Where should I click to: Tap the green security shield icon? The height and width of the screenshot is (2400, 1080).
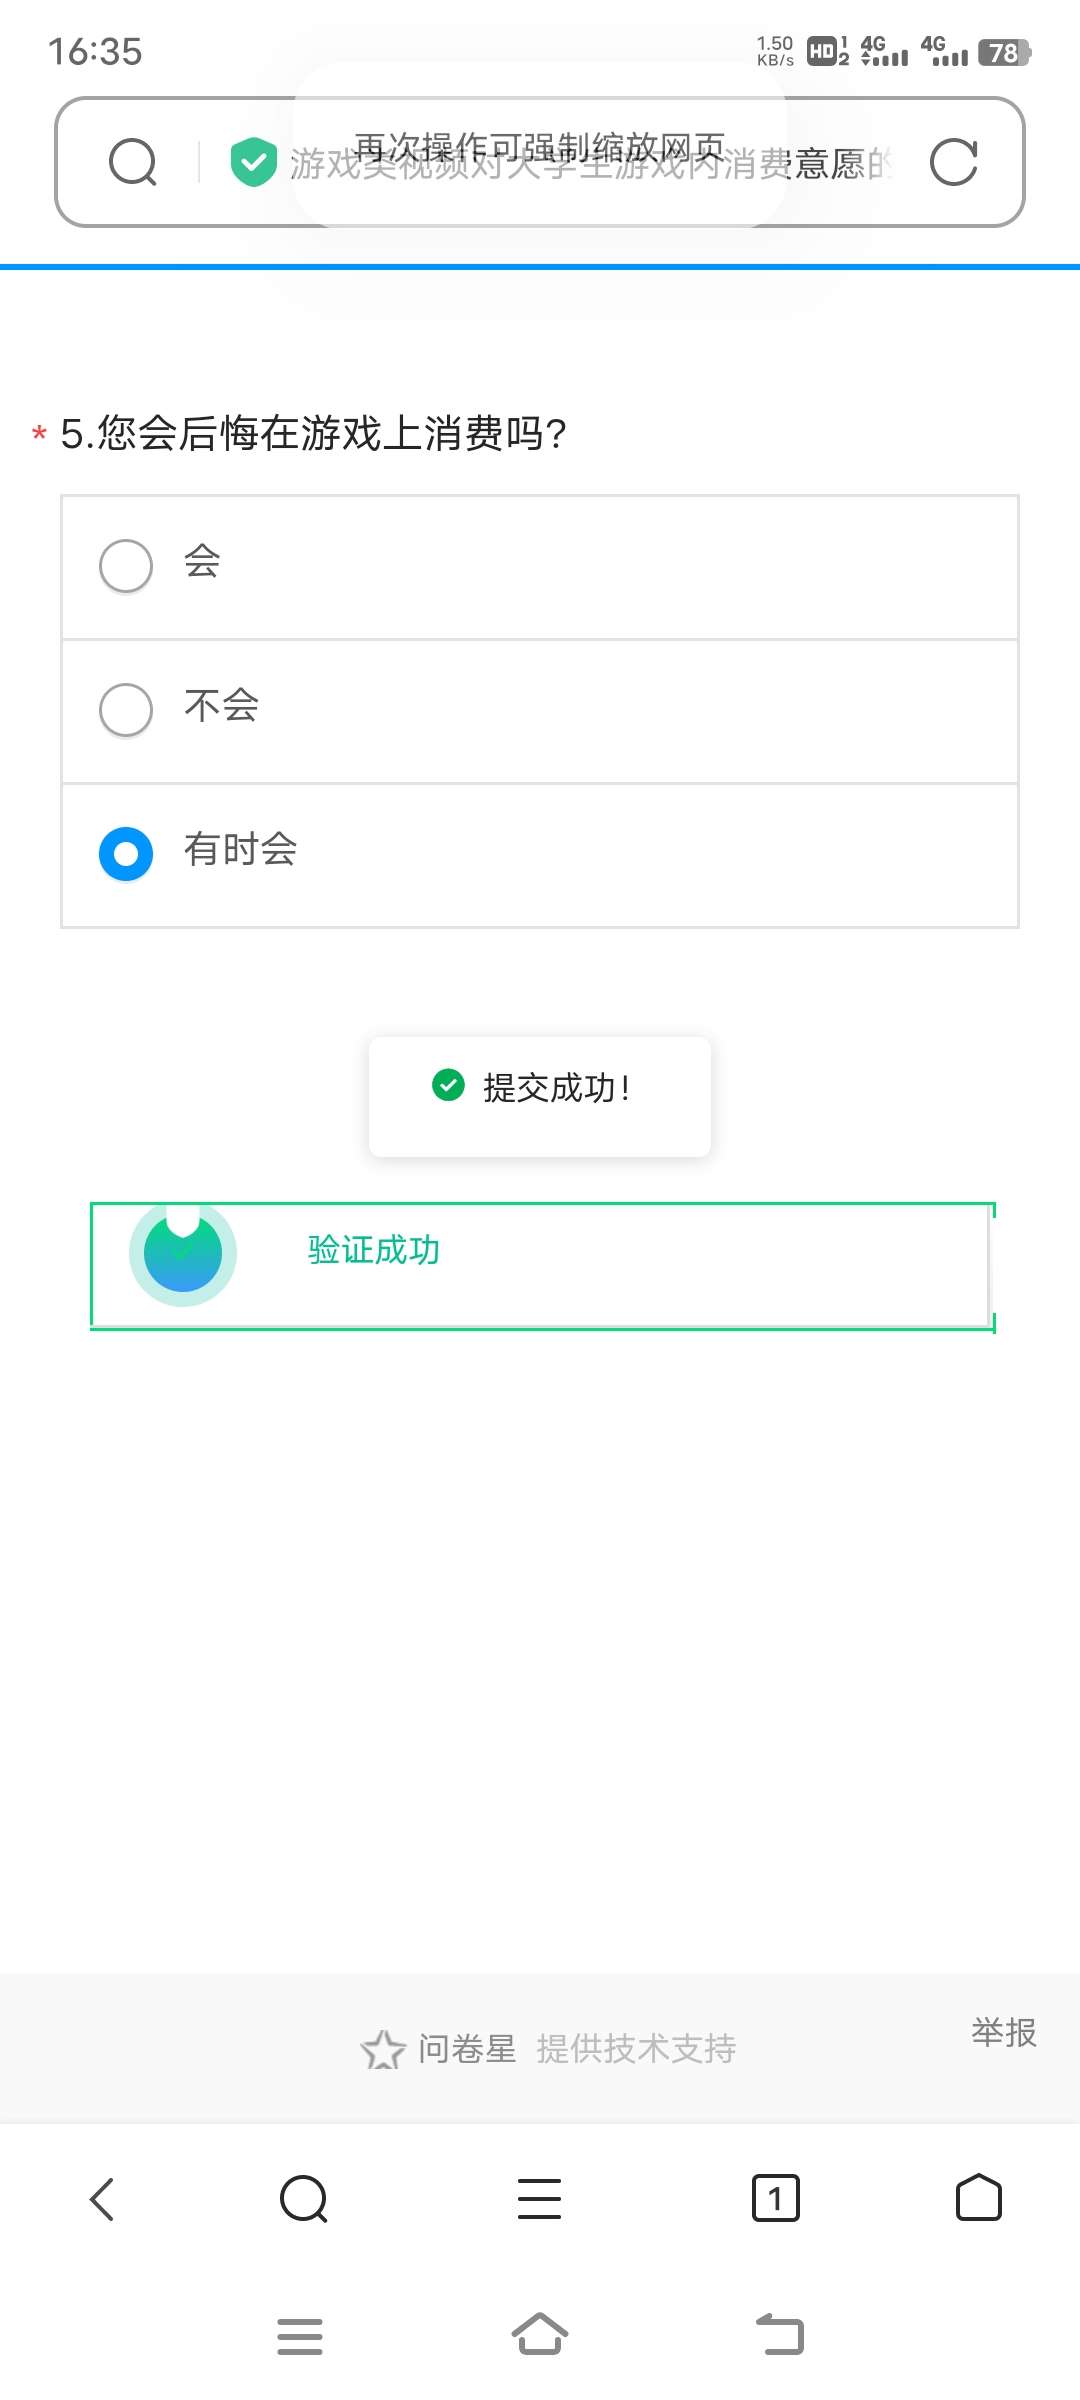253,162
